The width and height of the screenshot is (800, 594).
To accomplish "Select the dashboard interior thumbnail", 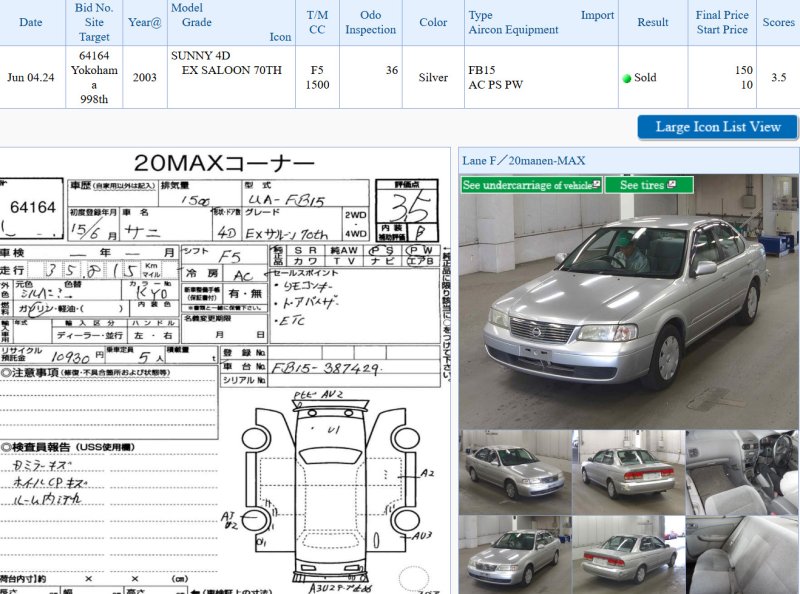I will [742, 472].
